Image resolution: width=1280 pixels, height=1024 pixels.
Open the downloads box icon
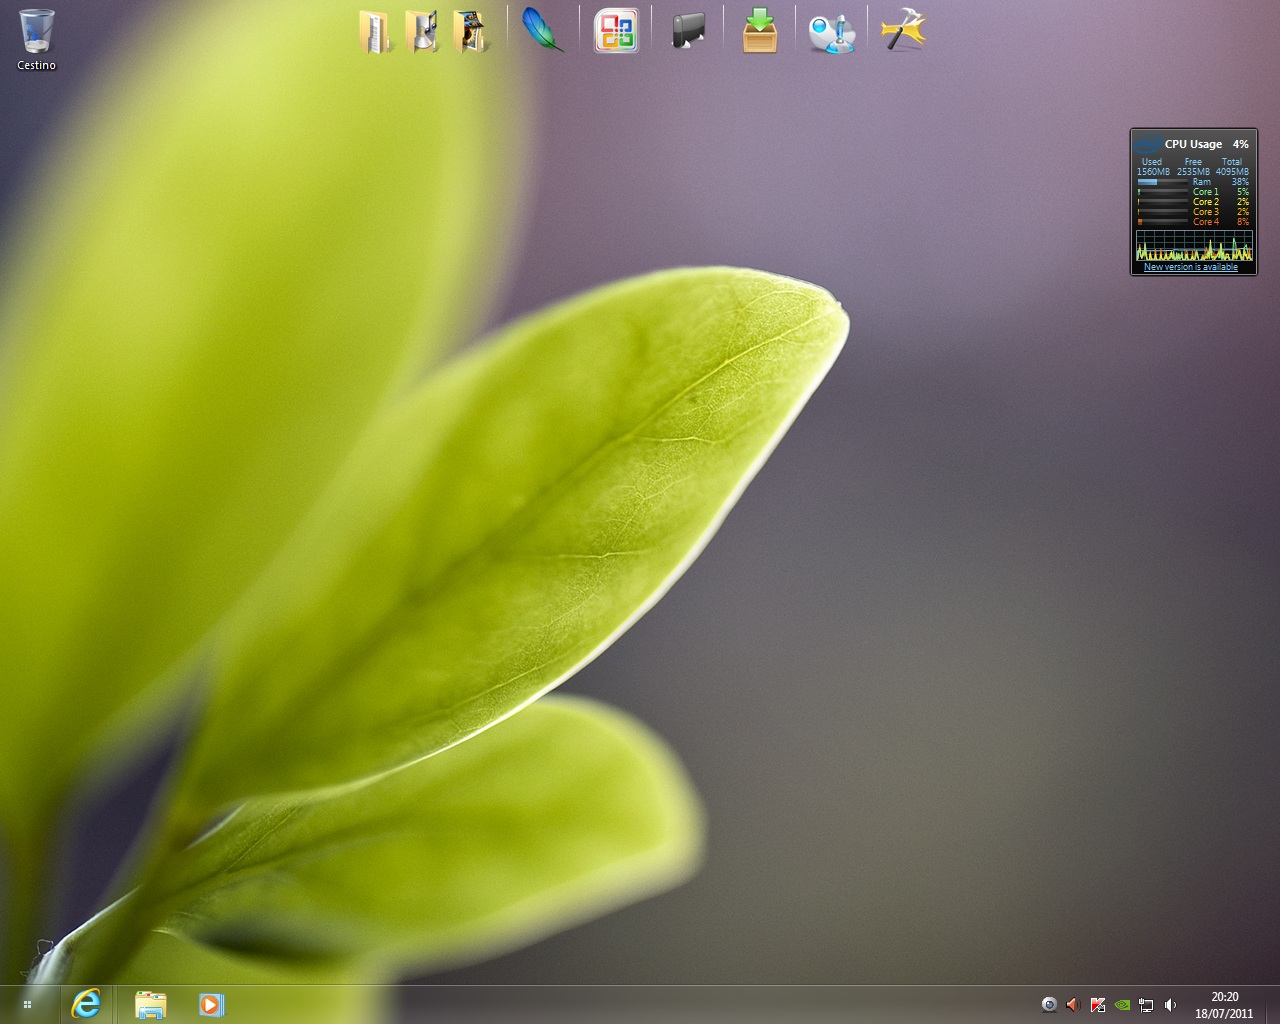pyautogui.click(x=760, y=30)
